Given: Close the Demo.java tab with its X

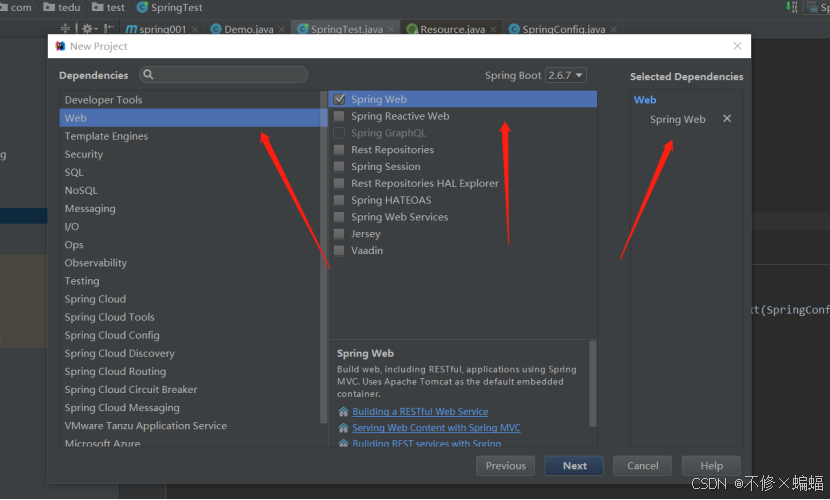Looking at the screenshot, I should tap(282, 30).
